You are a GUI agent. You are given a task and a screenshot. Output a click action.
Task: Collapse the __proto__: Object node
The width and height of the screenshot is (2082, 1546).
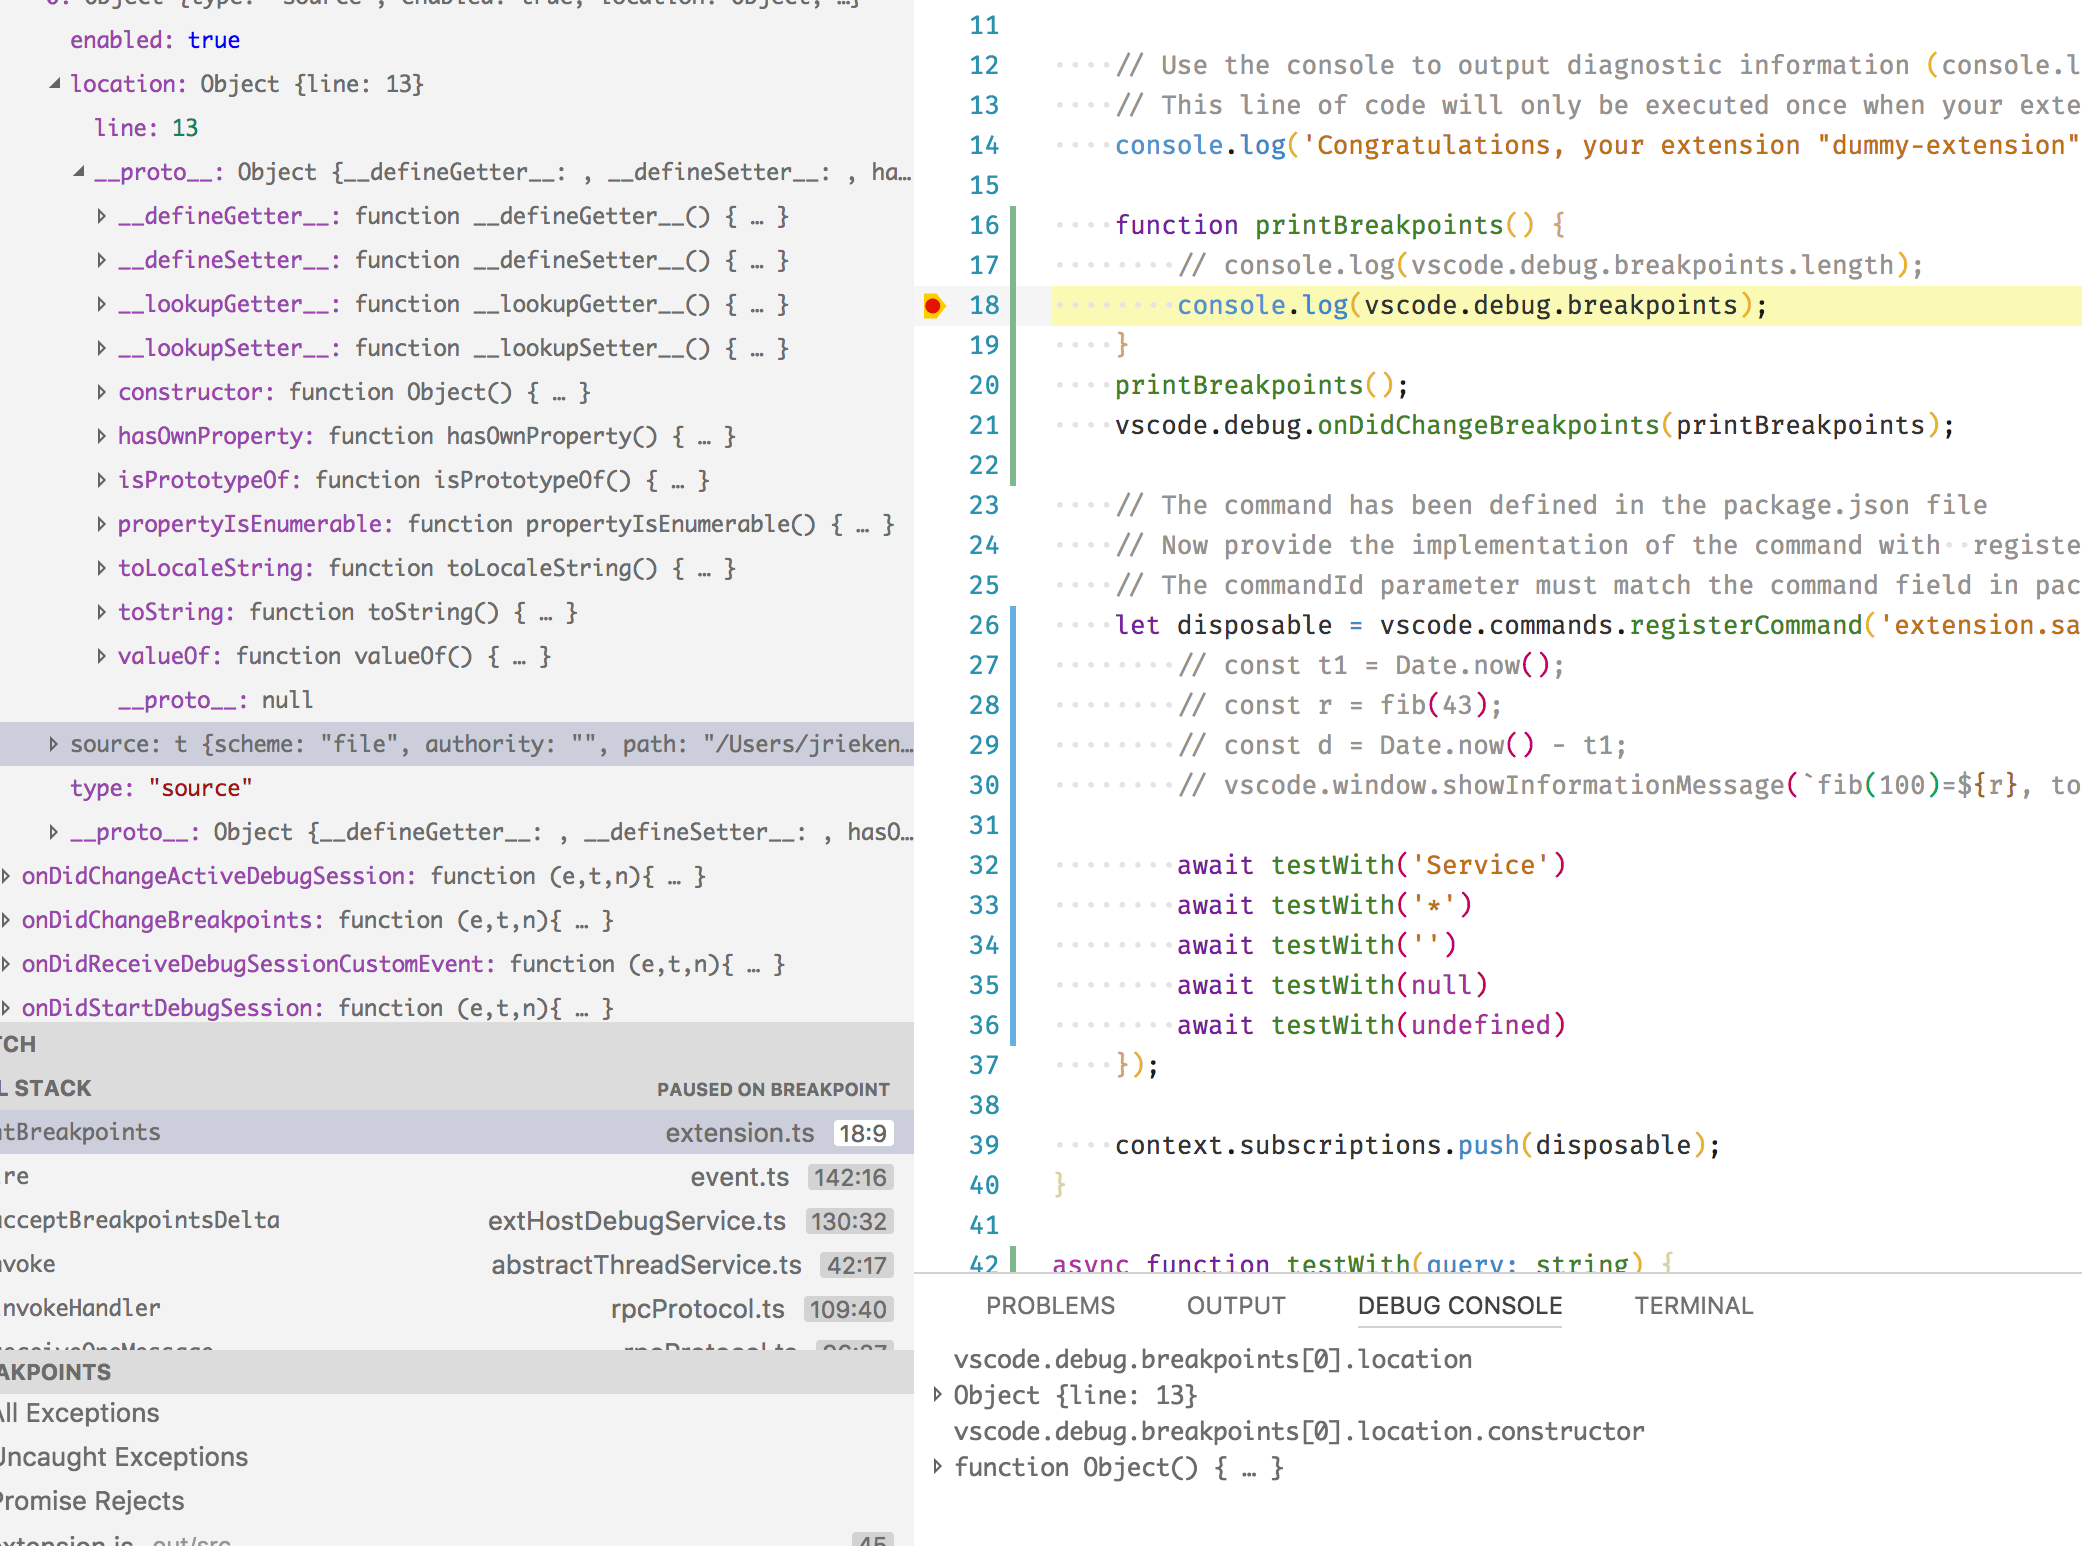click(81, 172)
